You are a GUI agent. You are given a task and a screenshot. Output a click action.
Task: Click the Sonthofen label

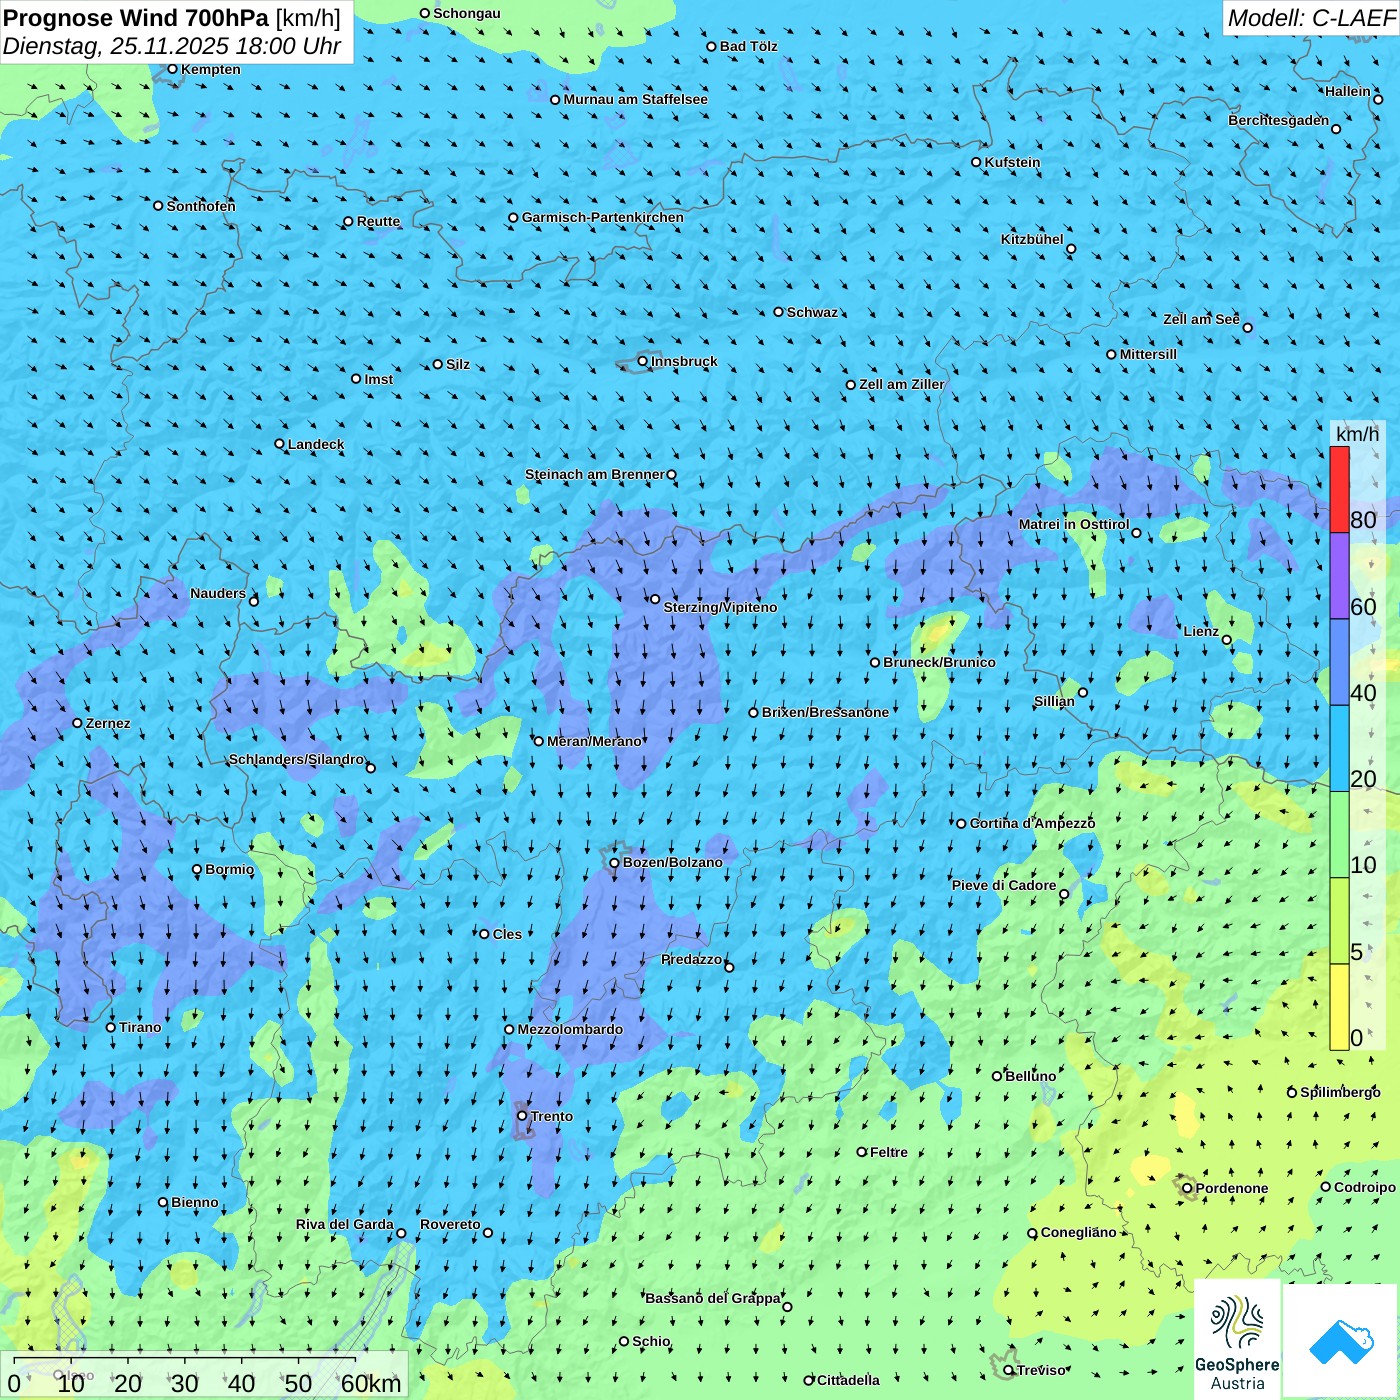(201, 206)
